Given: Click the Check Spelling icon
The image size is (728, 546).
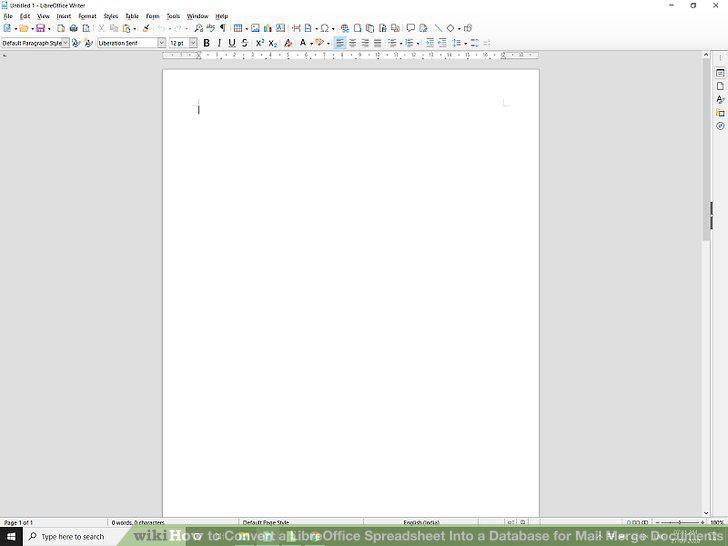Looking at the screenshot, I should 211,28.
